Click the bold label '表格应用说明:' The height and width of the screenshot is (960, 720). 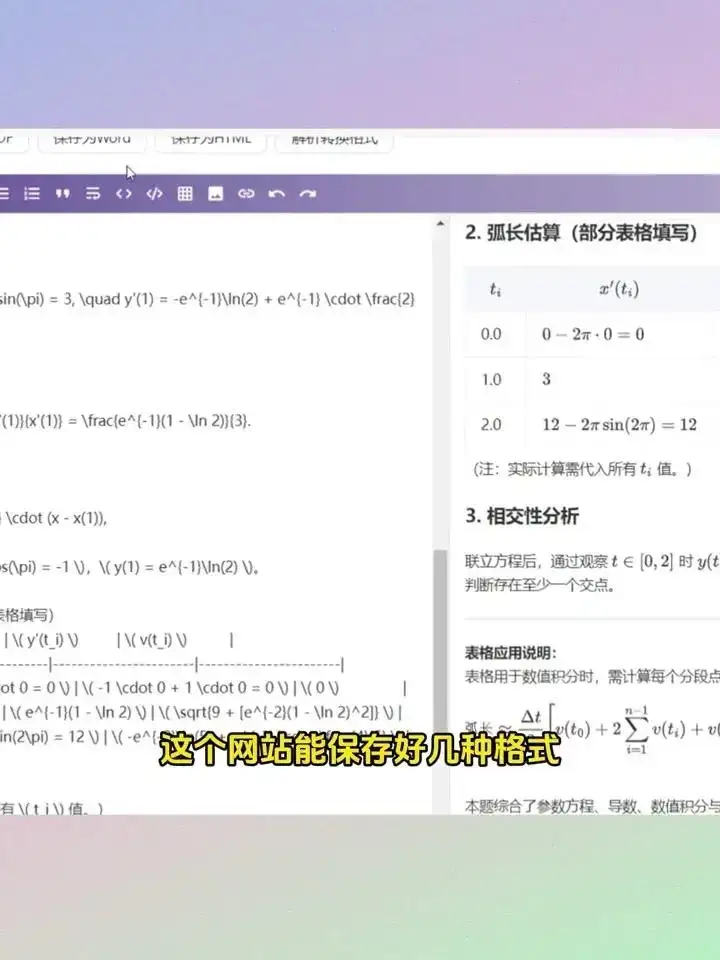point(510,653)
